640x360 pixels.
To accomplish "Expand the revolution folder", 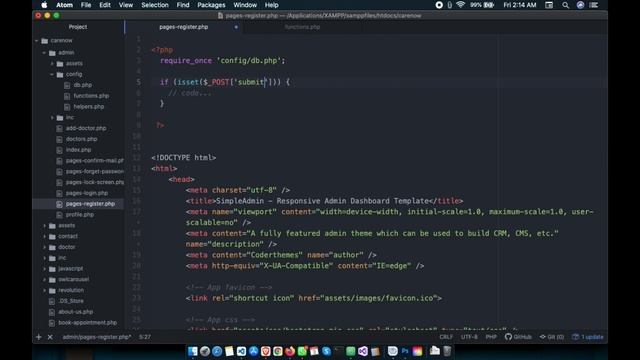I will [44, 290].
